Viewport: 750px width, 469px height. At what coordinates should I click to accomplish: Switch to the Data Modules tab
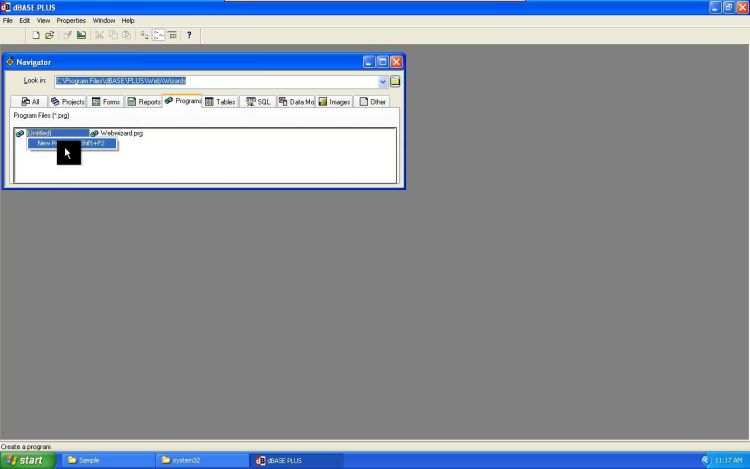point(296,102)
